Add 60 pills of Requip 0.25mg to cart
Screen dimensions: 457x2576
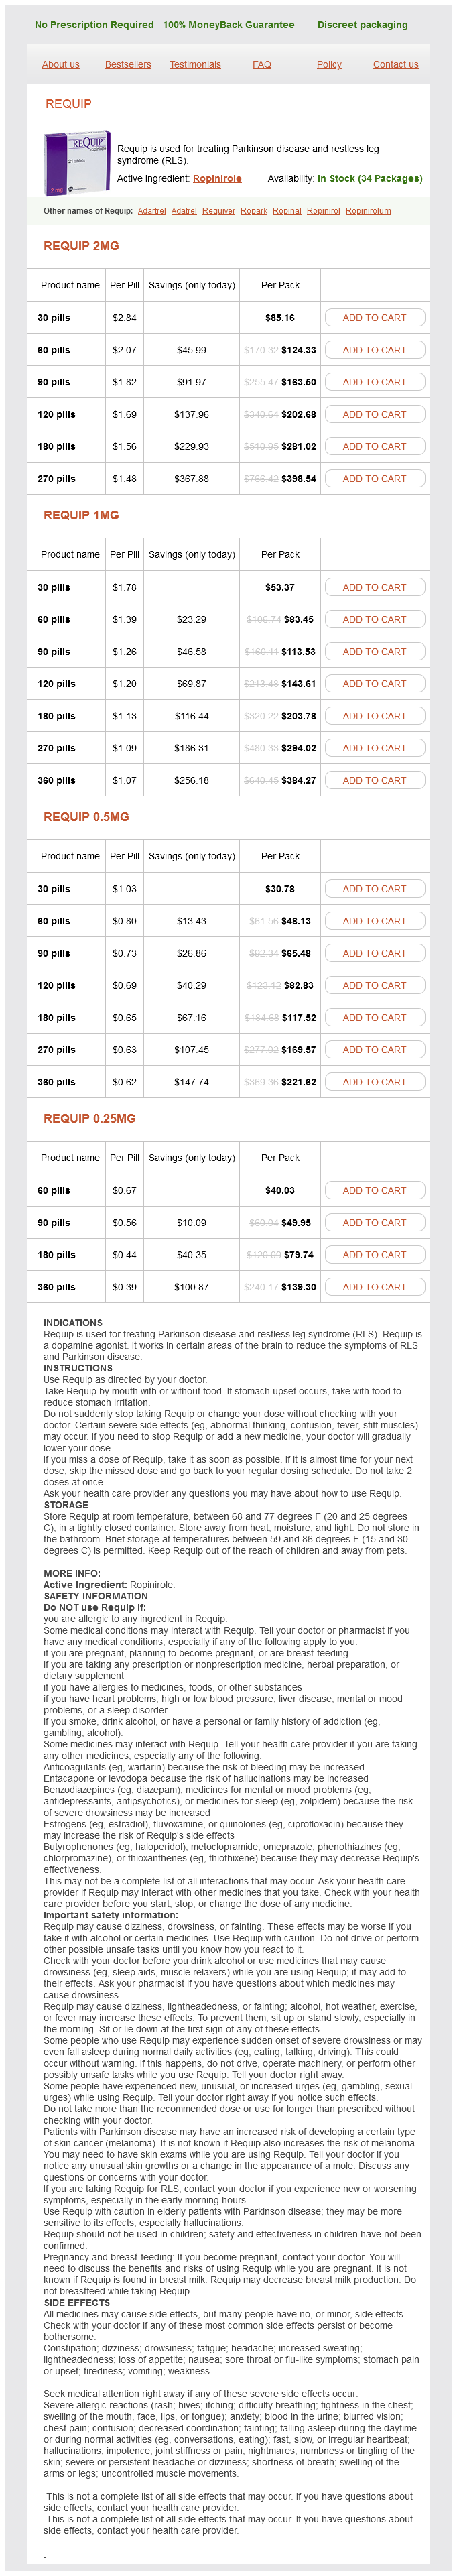click(374, 1191)
